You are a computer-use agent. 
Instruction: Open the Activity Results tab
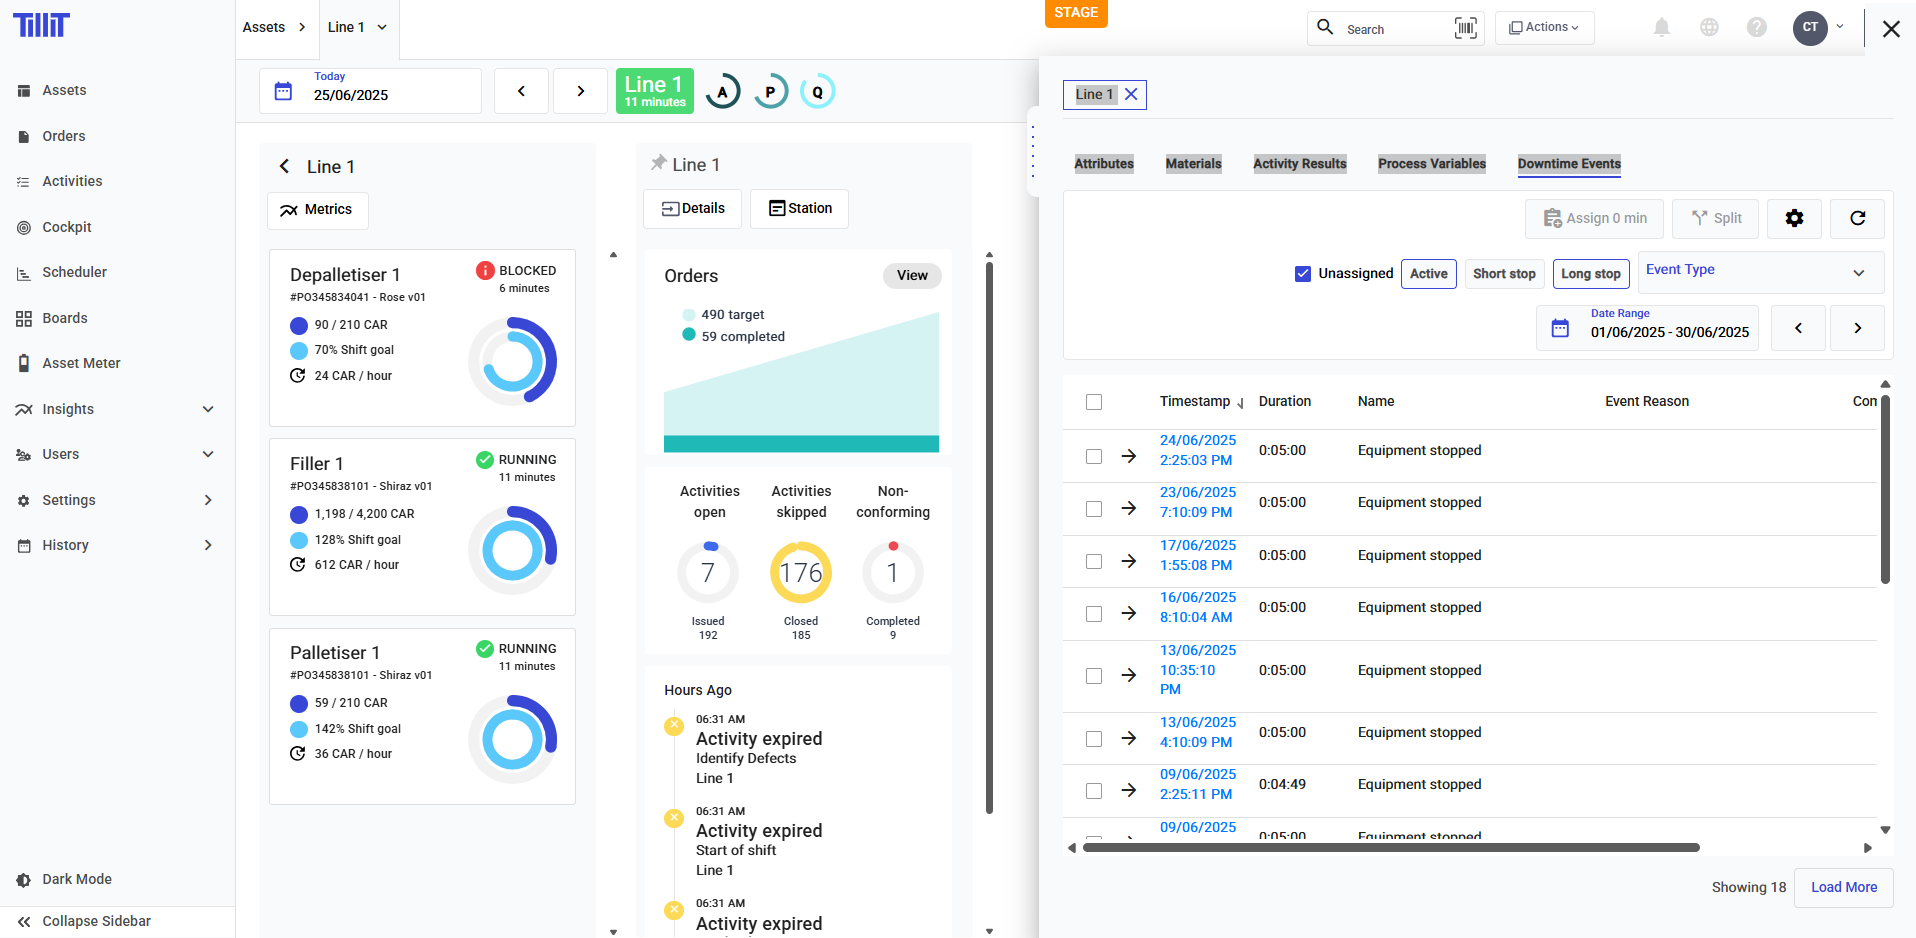point(1299,164)
